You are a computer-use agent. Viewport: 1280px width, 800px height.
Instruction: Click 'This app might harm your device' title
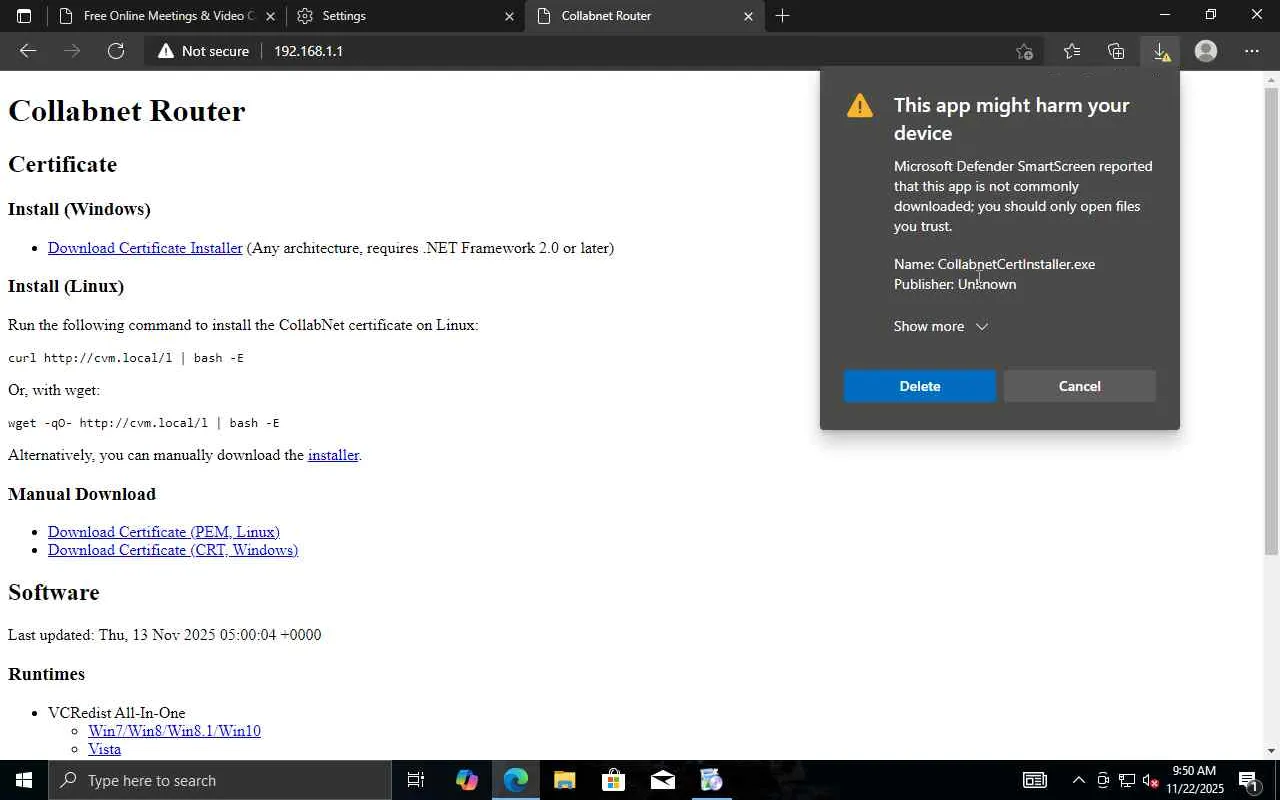point(1012,119)
